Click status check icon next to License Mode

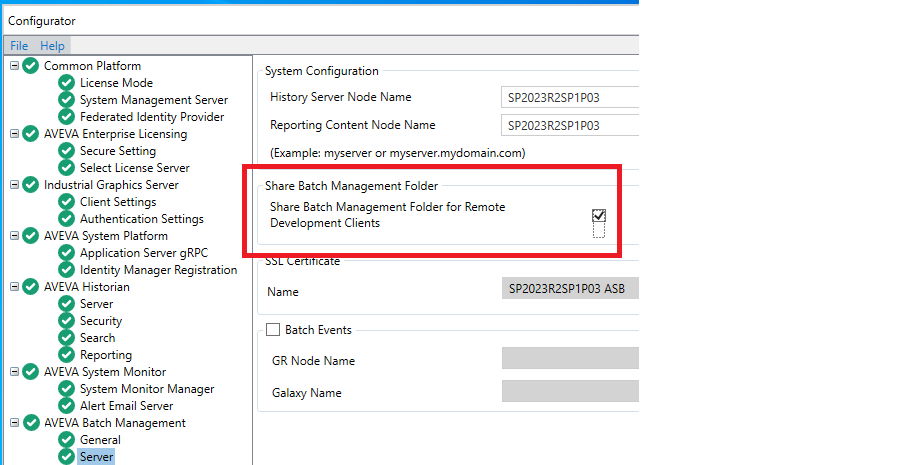(66, 83)
